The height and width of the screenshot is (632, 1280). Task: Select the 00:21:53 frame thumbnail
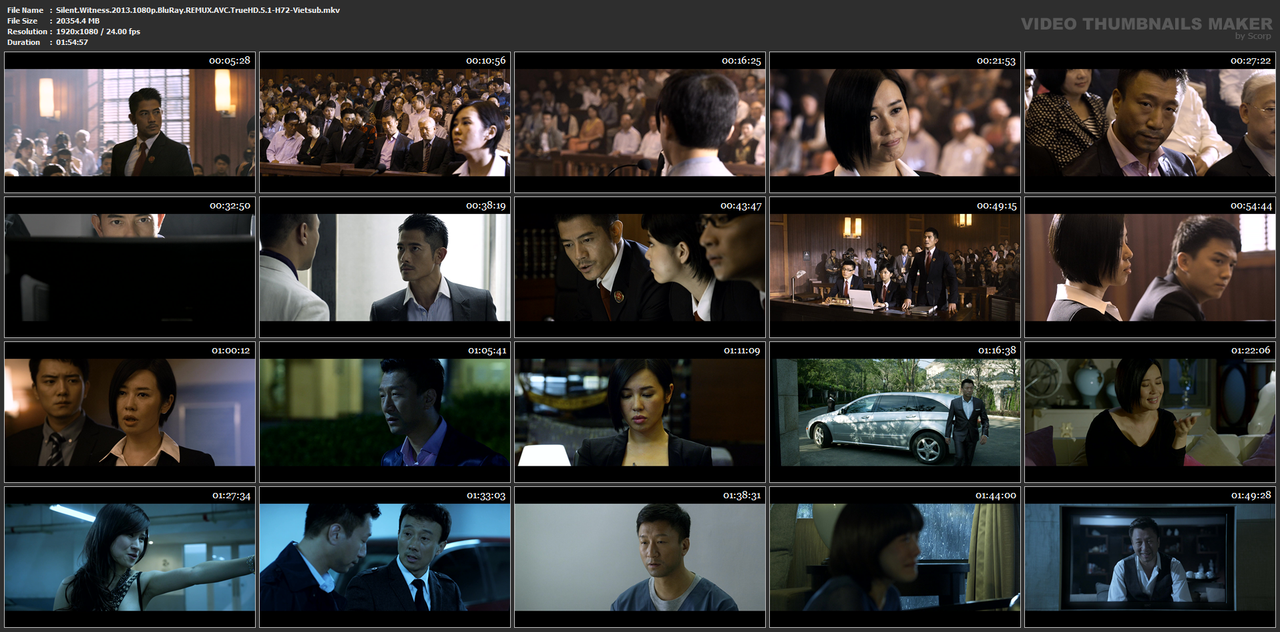click(895, 122)
